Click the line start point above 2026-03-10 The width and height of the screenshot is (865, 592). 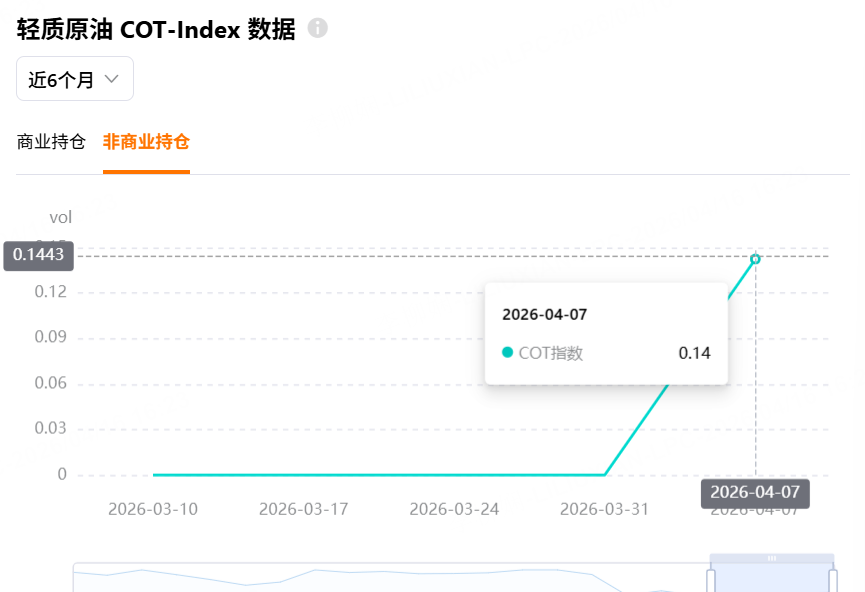[x=154, y=475]
